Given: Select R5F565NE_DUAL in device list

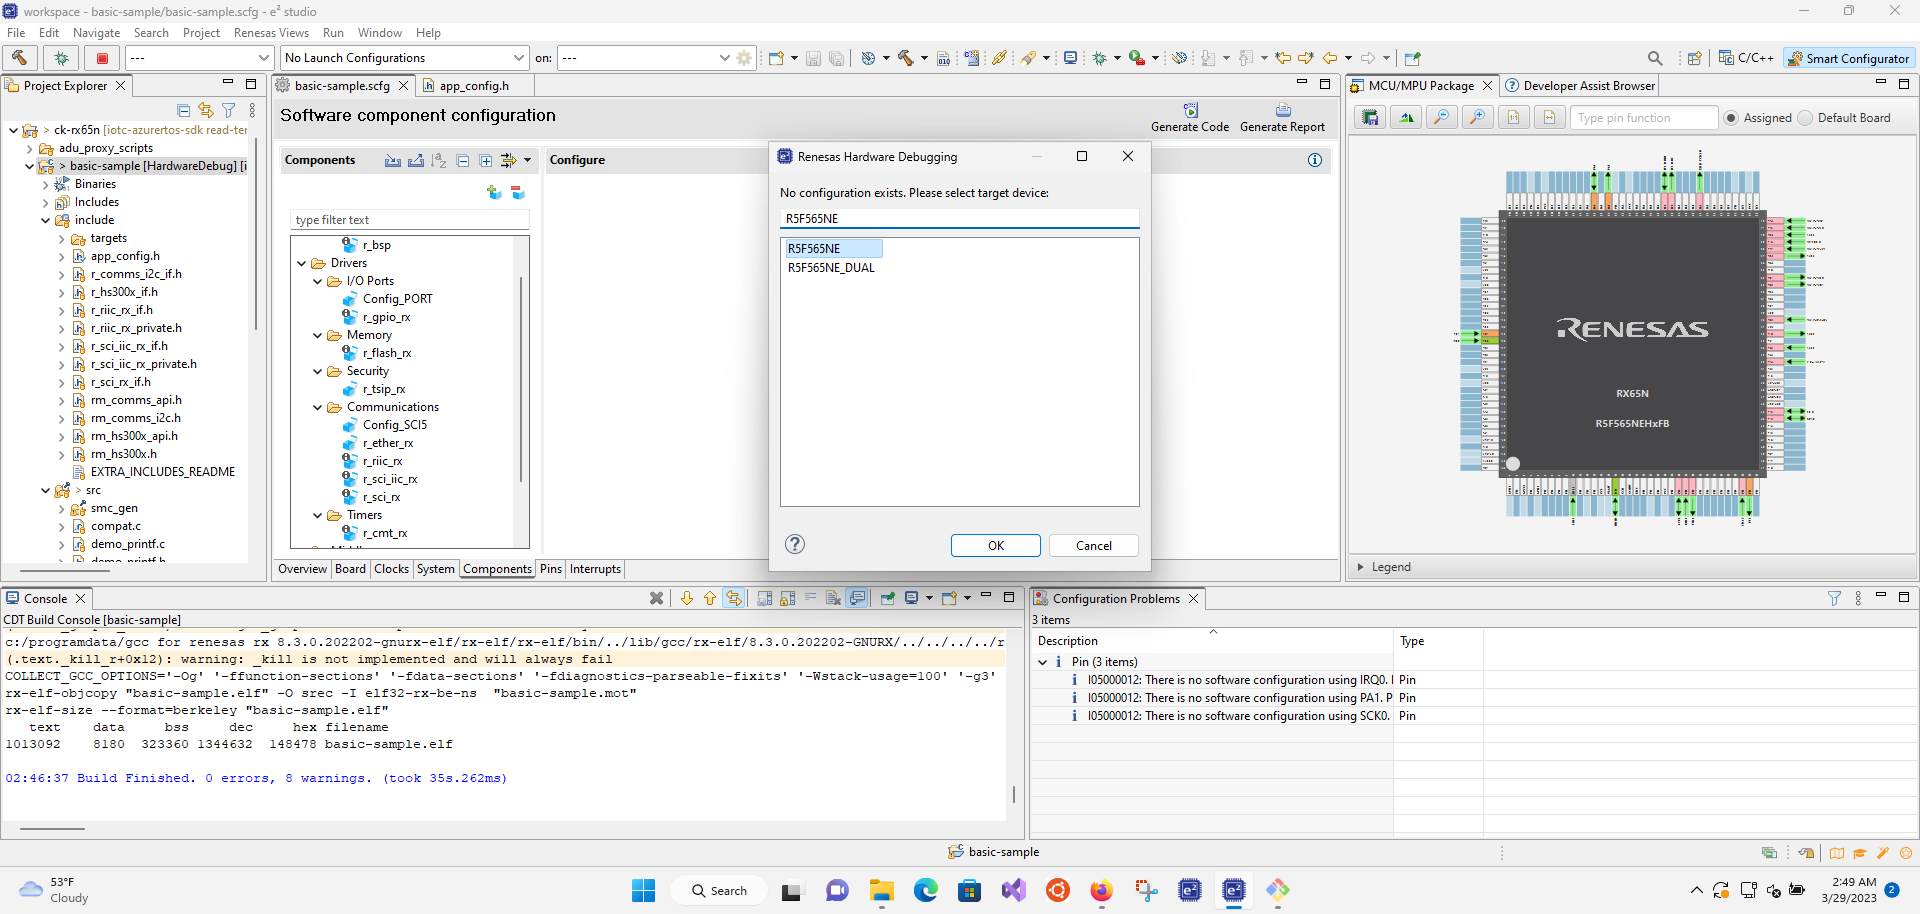Looking at the screenshot, I should point(831,268).
